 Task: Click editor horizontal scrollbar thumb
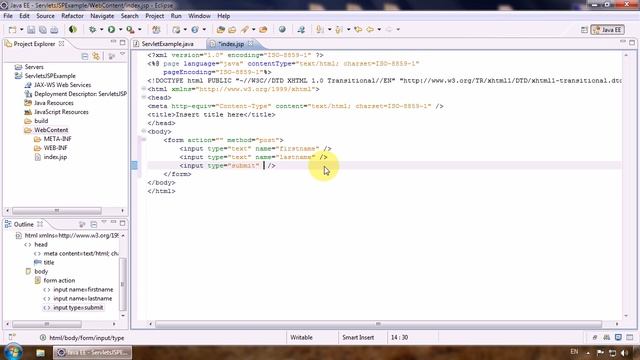pos(378,324)
